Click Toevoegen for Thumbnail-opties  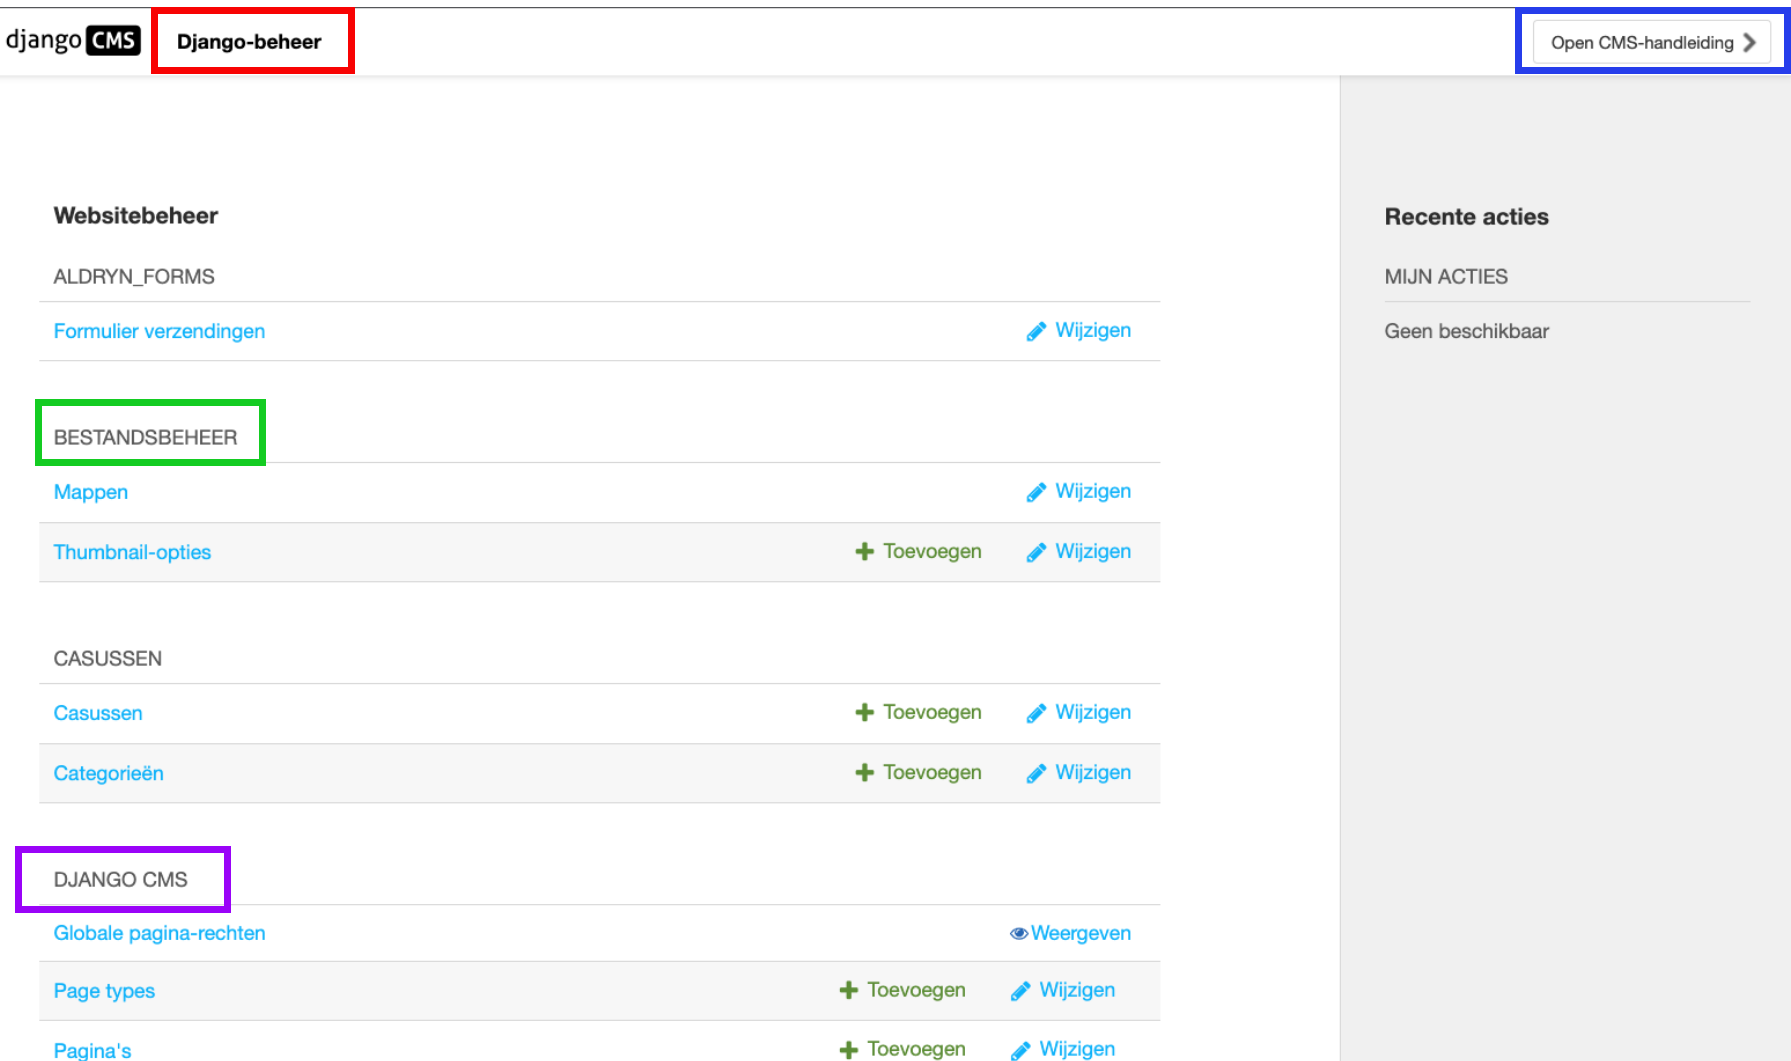(x=918, y=552)
